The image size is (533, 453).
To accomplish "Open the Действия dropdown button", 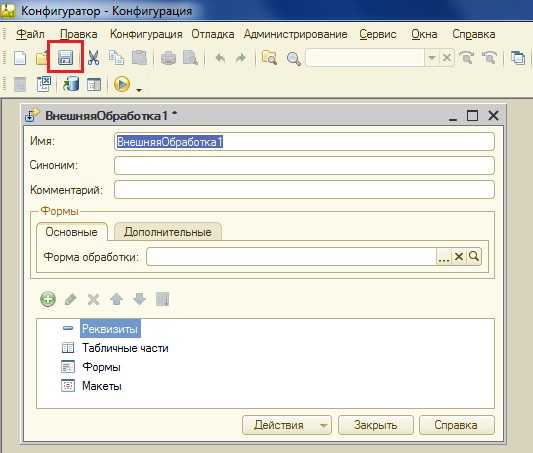I will [x=287, y=425].
